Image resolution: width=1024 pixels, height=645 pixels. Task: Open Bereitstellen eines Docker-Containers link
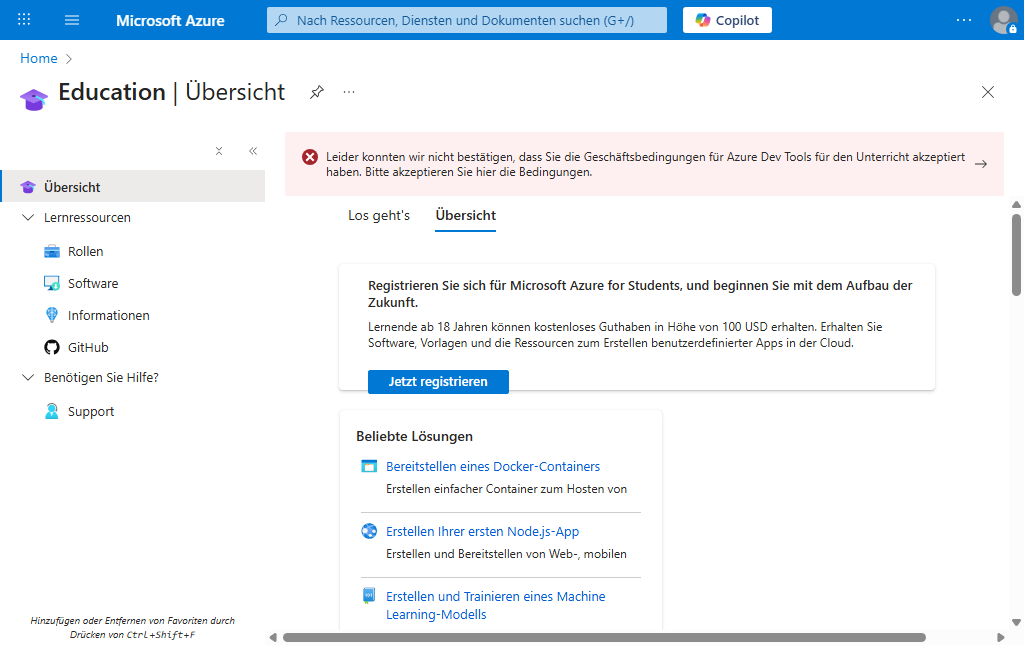[x=492, y=466]
